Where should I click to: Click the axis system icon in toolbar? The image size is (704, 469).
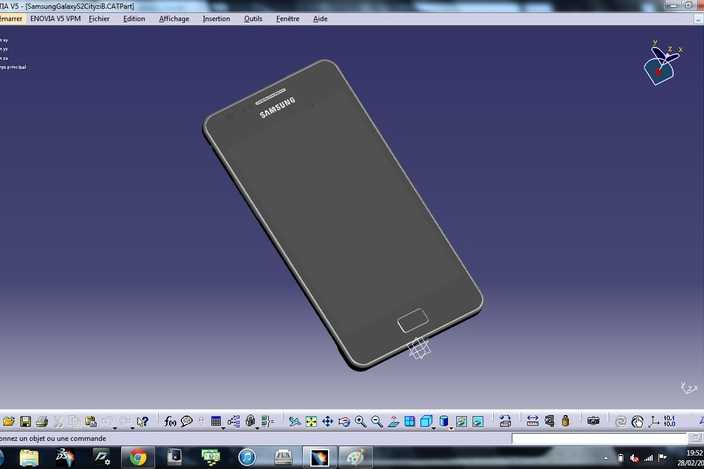(655, 421)
